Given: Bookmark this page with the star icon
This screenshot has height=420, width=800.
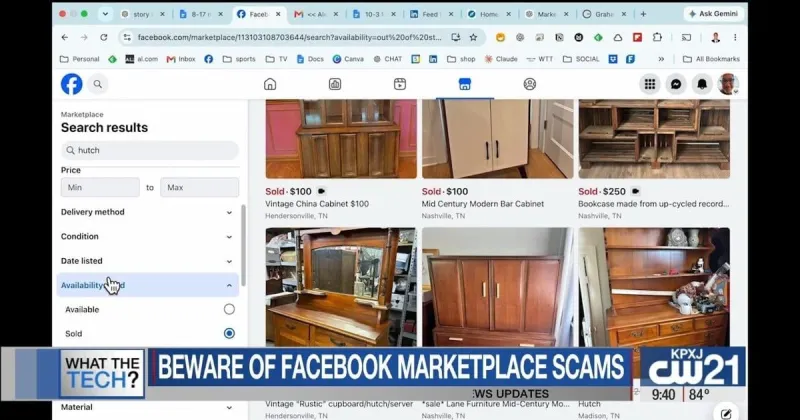Looking at the screenshot, I should pos(473,37).
